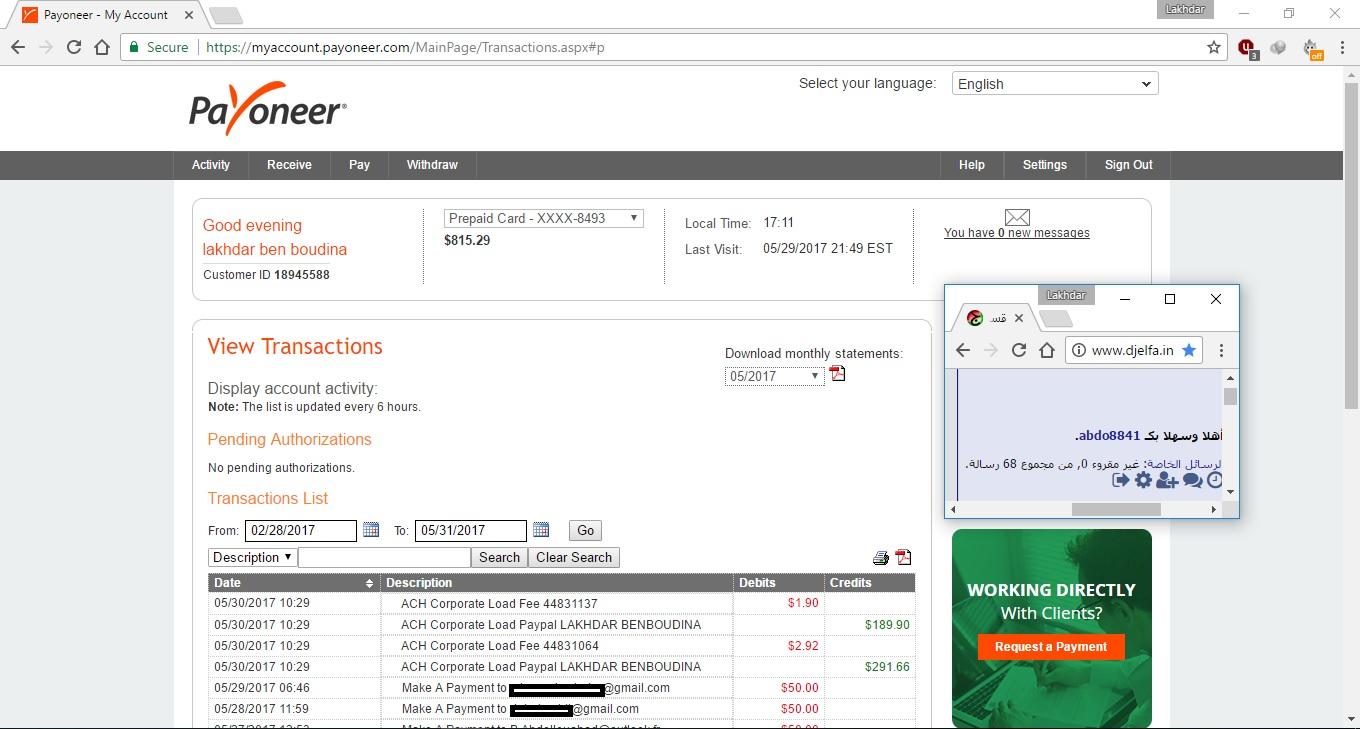1360x729 pixels.
Task: Open the Payoneer window Chrome menu
Action: click(1341, 47)
